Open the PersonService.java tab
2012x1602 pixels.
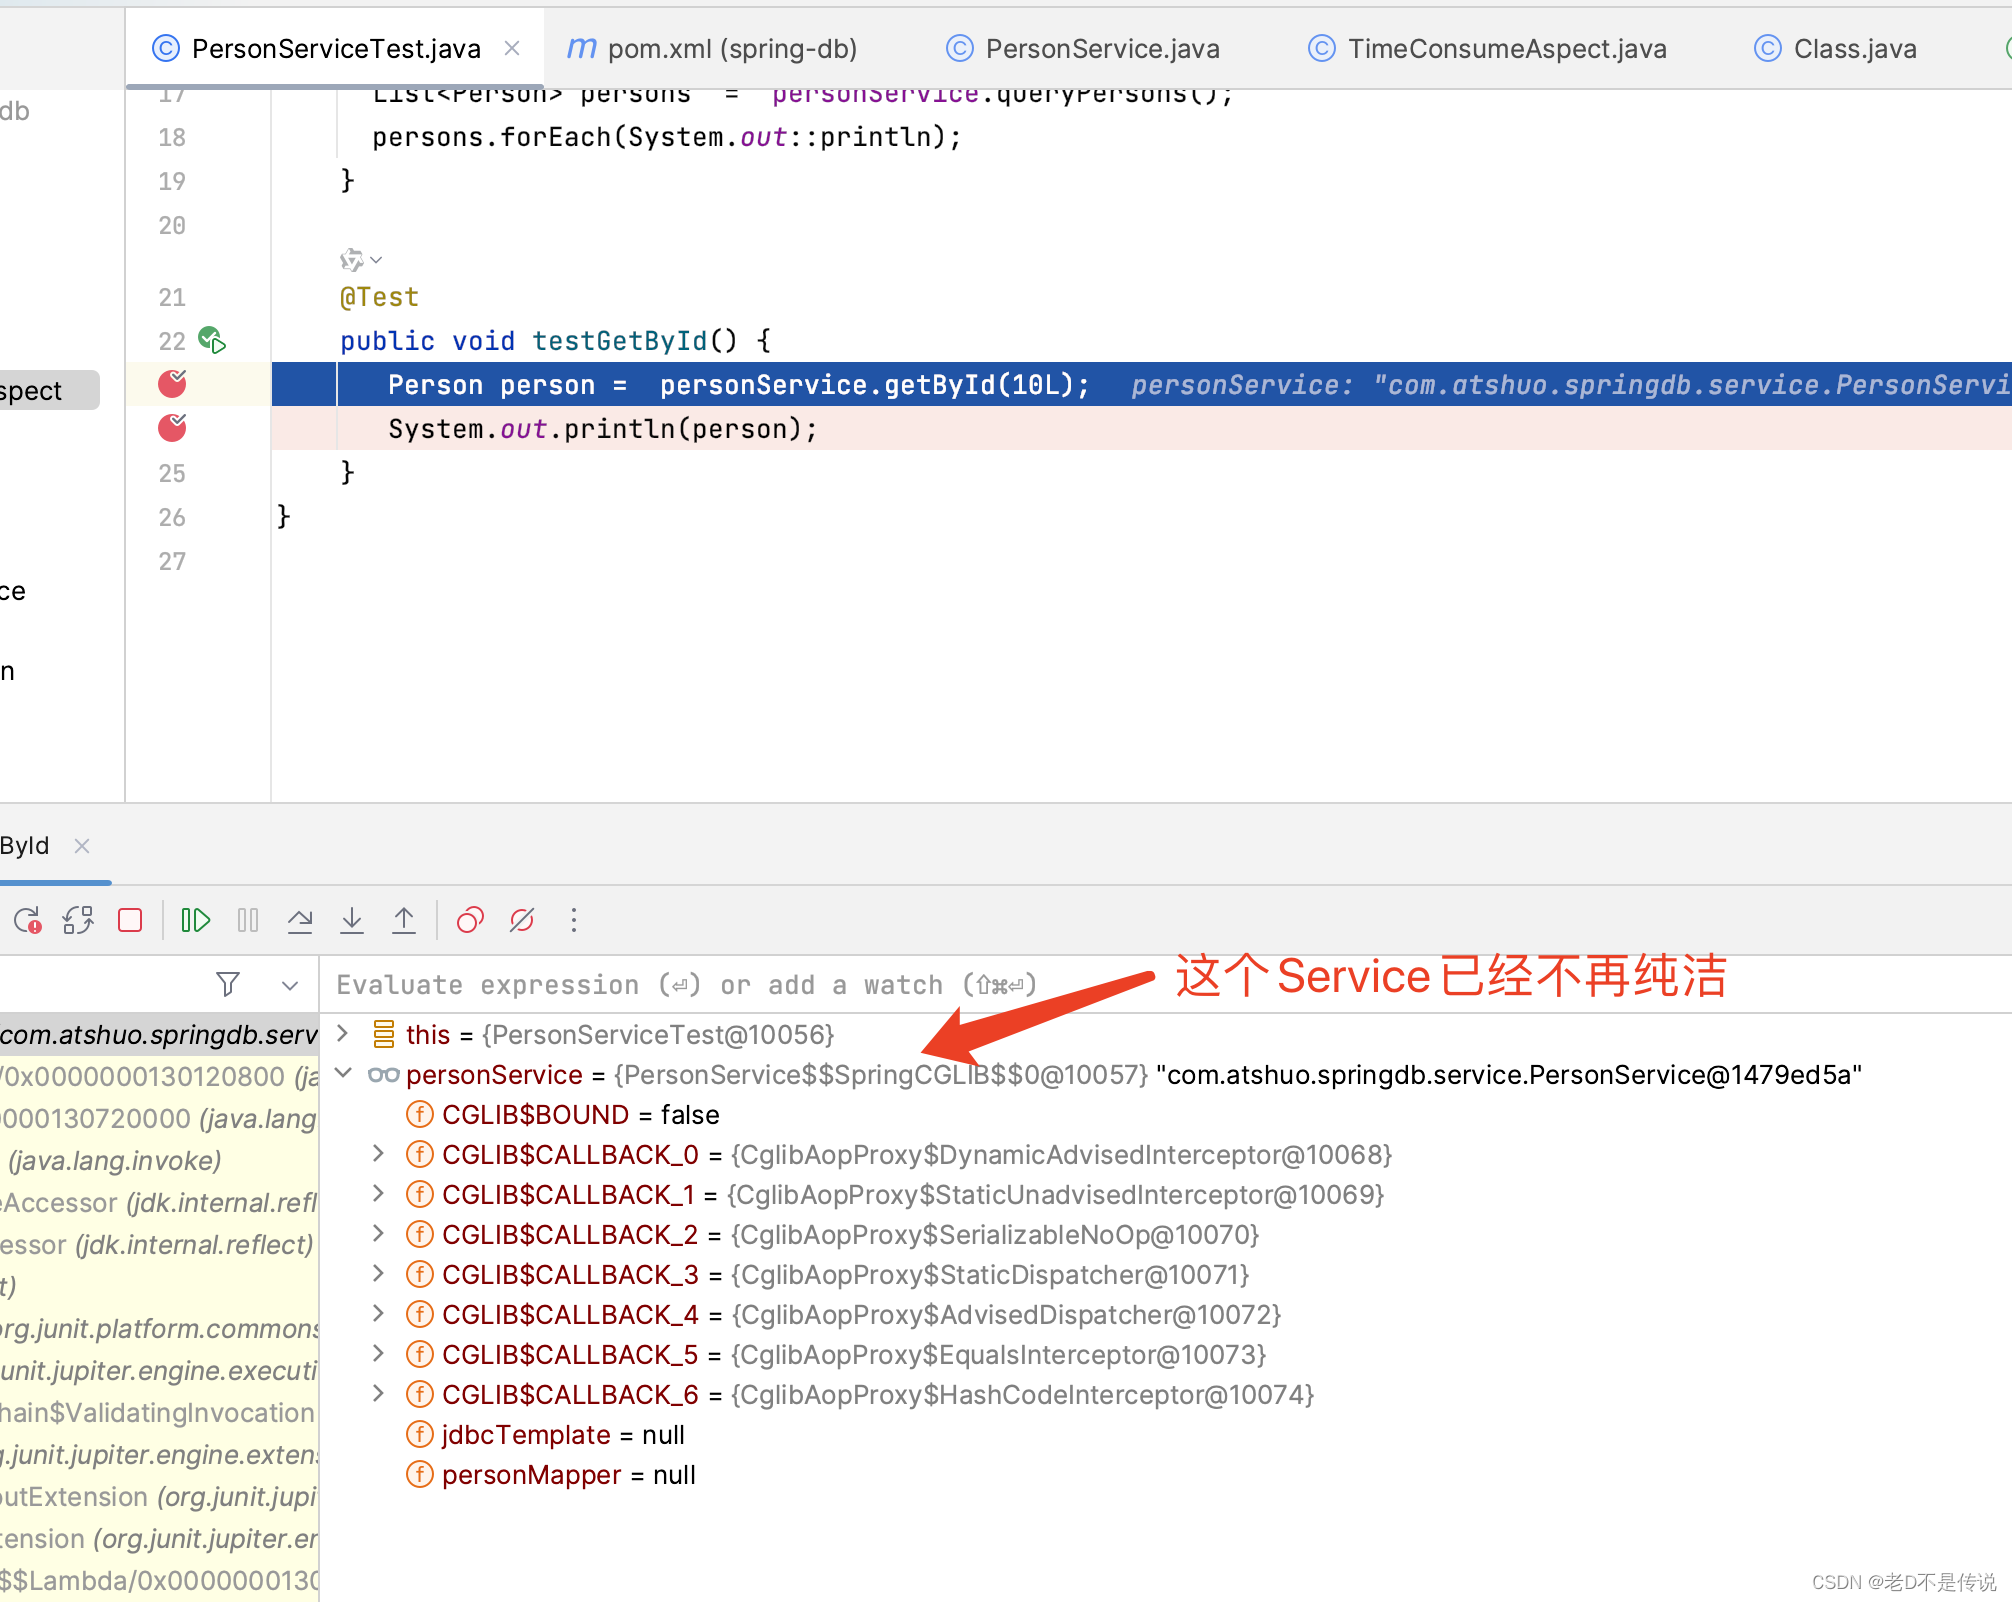click(x=1083, y=48)
